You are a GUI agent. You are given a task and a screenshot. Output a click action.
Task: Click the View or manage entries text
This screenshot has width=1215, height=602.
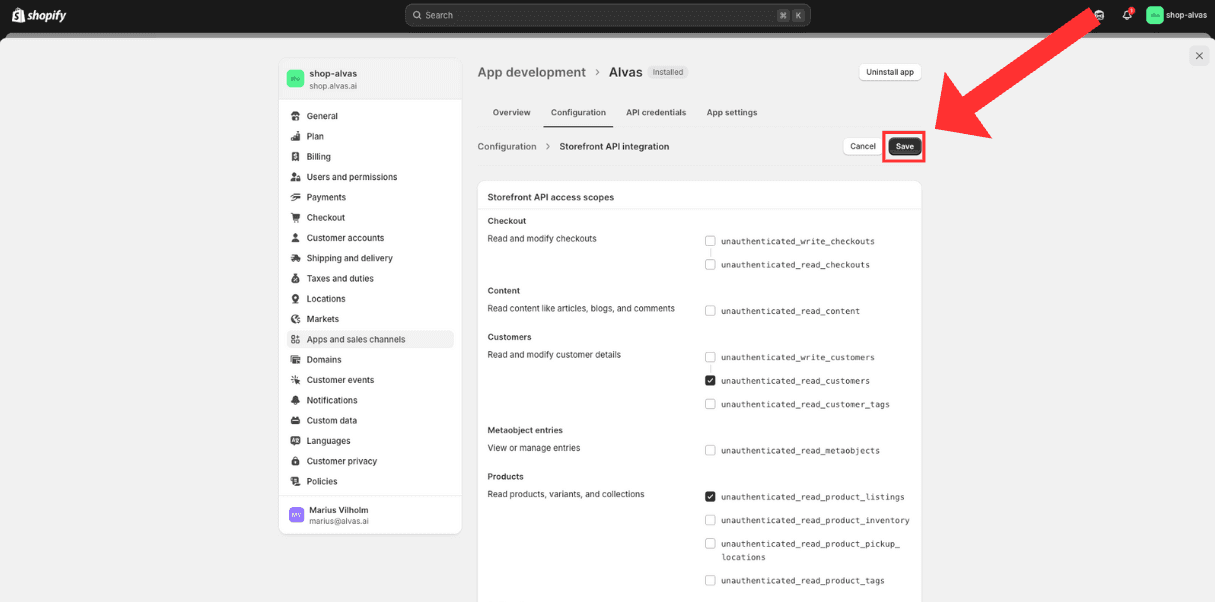534,448
